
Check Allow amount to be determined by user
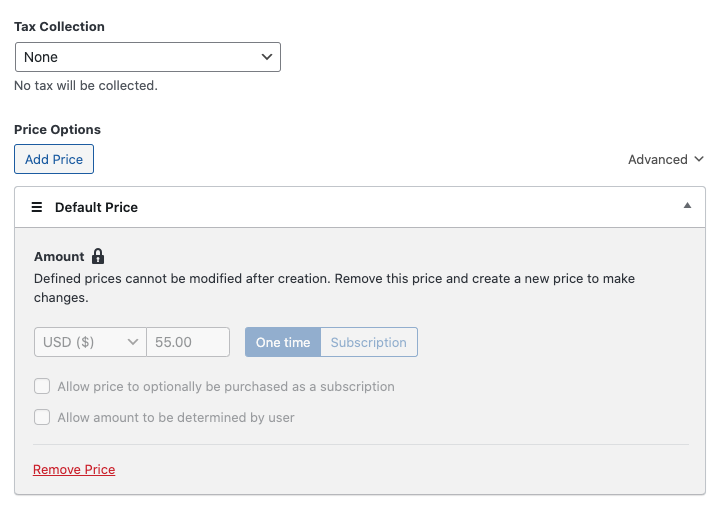click(x=42, y=417)
